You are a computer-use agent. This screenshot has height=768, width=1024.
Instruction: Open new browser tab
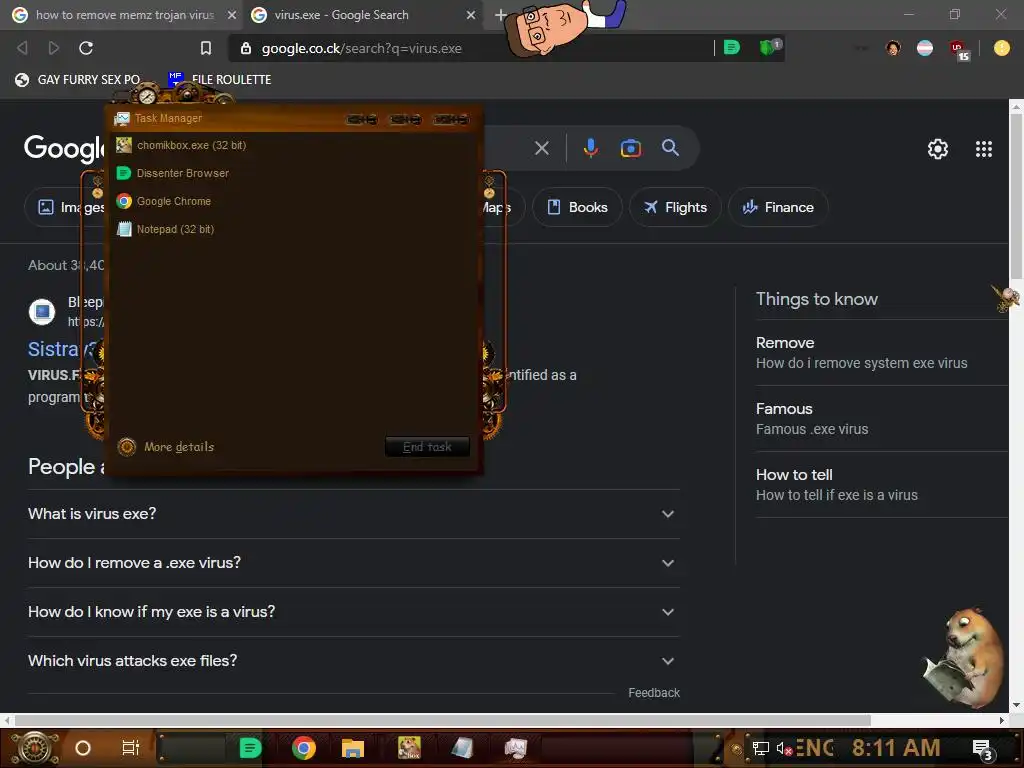tap(501, 14)
